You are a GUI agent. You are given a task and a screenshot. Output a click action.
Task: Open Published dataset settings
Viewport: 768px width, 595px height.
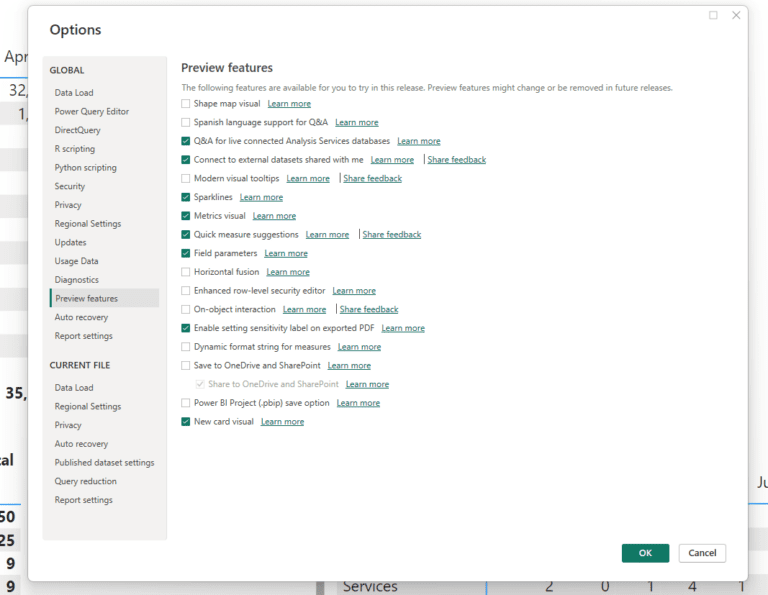(x=104, y=462)
